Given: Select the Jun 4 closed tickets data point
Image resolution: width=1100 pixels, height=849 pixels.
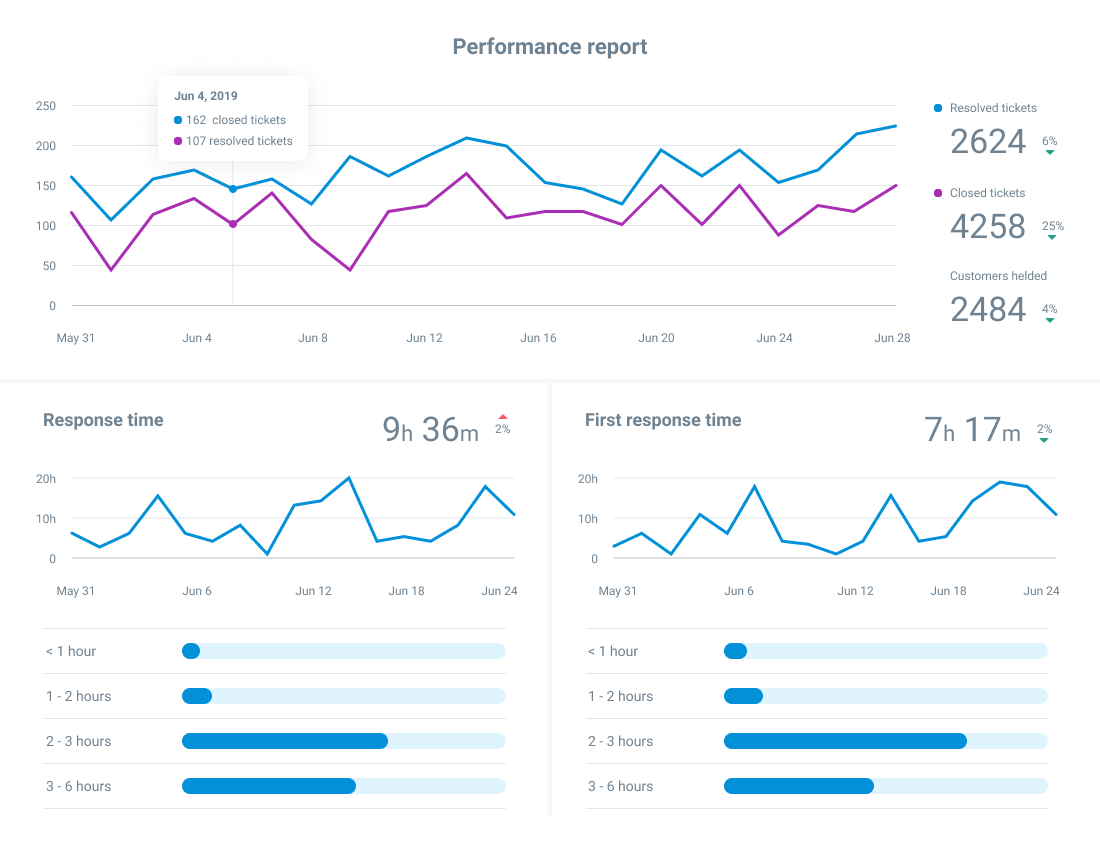Looking at the screenshot, I should pyautogui.click(x=233, y=189).
